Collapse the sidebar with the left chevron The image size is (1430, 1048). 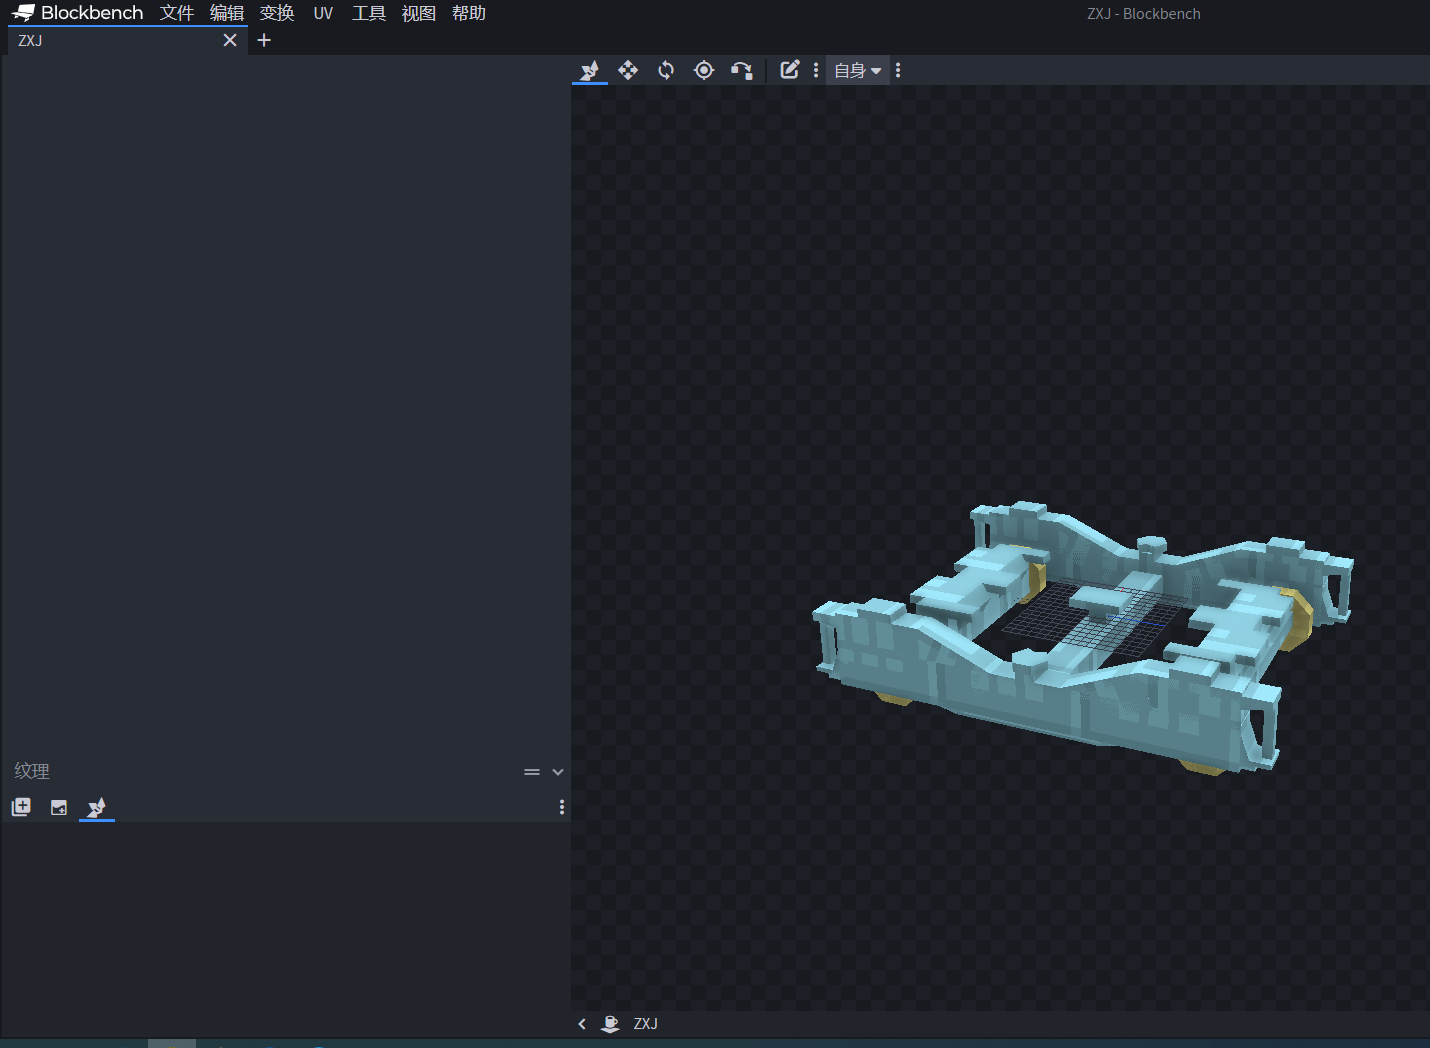(x=582, y=1024)
